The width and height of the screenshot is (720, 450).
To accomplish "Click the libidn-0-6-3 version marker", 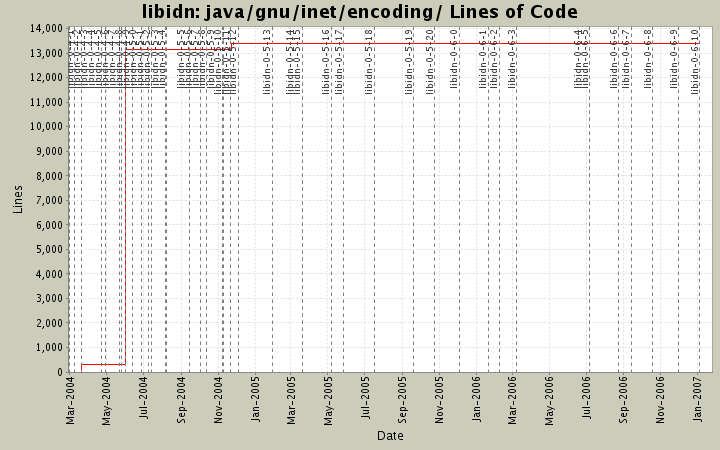I will 512,62.
